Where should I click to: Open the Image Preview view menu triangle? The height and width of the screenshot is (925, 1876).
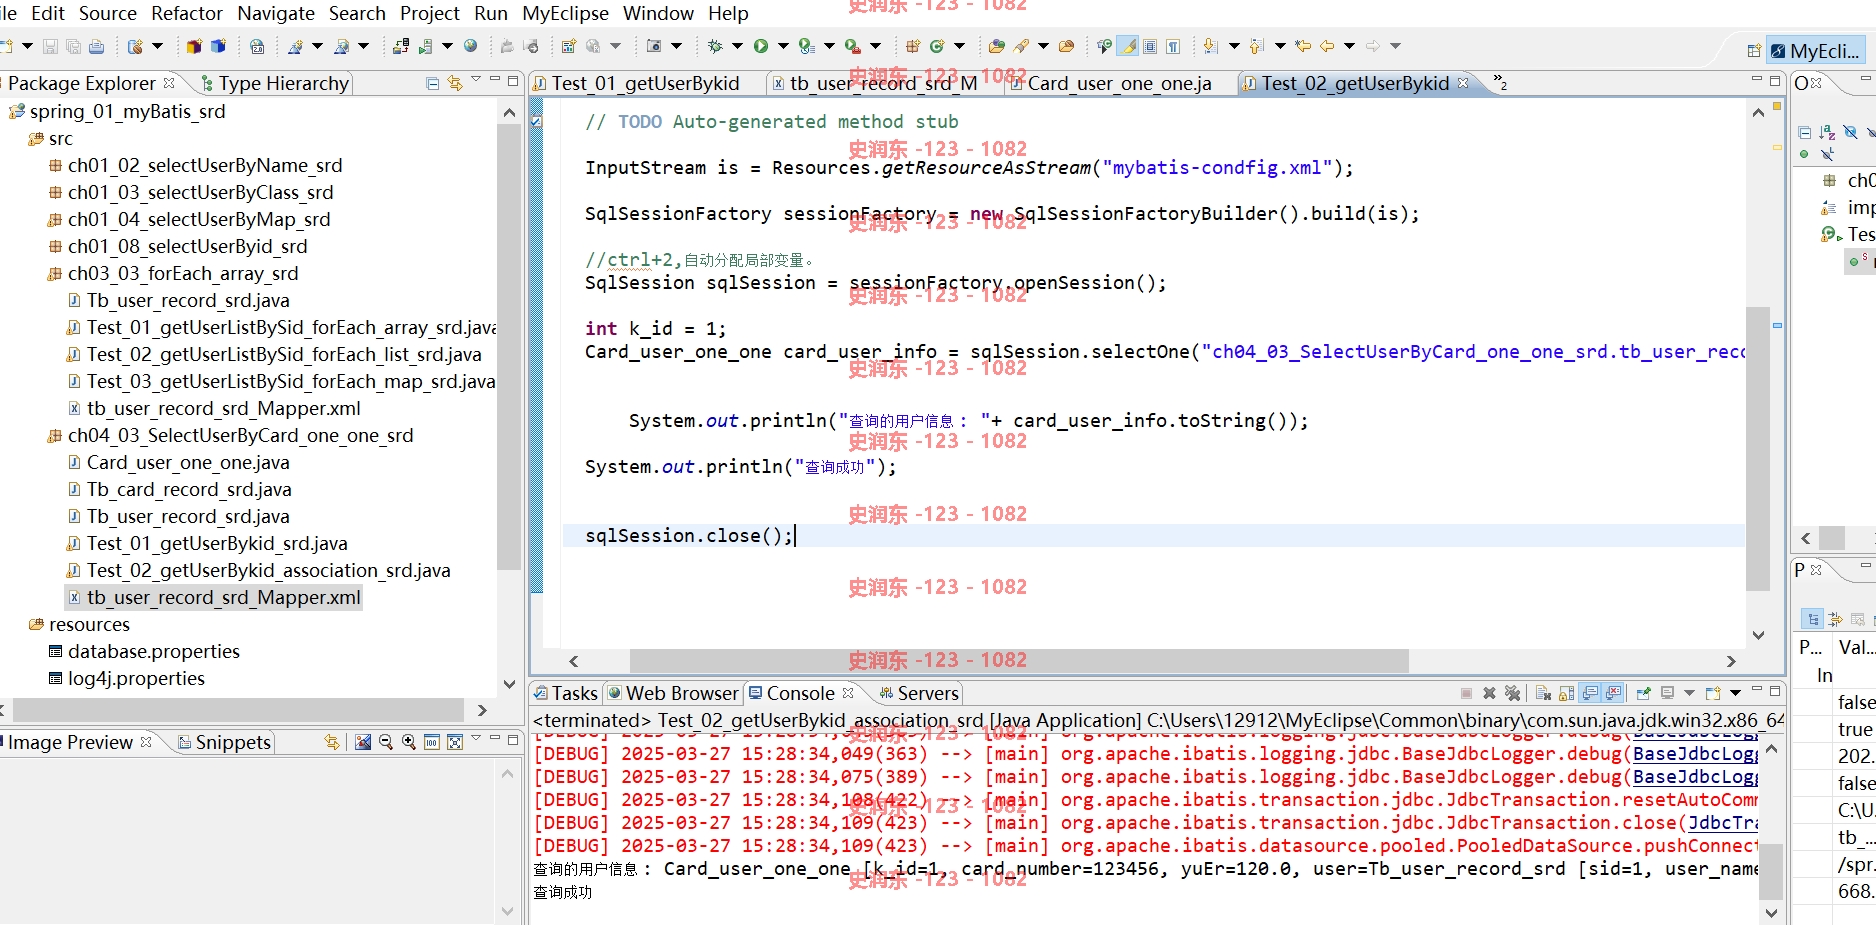tap(476, 739)
